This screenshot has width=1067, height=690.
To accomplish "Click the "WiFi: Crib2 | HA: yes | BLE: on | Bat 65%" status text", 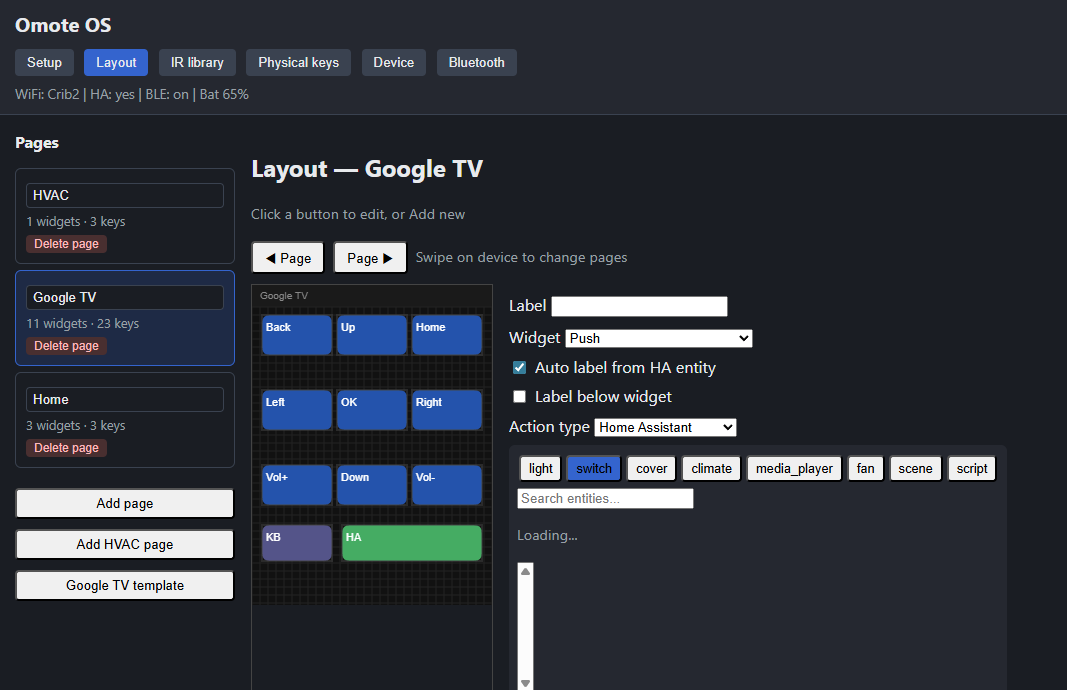I will coord(132,95).
